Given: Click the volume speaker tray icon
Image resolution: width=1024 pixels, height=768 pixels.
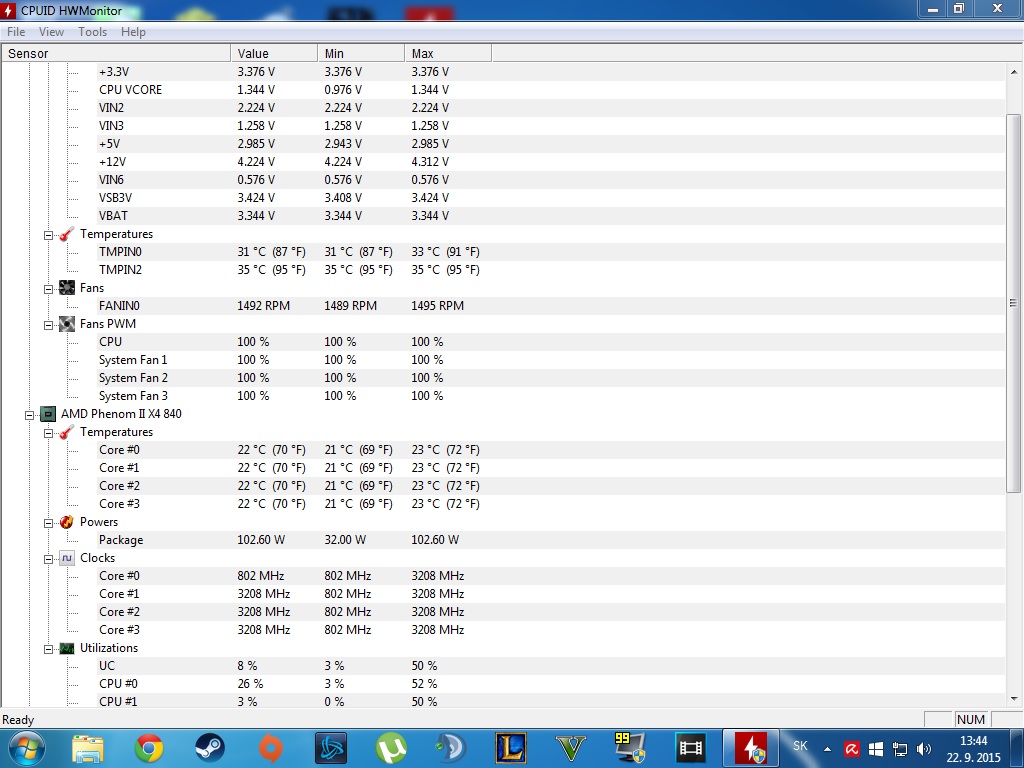Looking at the screenshot, I should pyautogui.click(x=923, y=749).
